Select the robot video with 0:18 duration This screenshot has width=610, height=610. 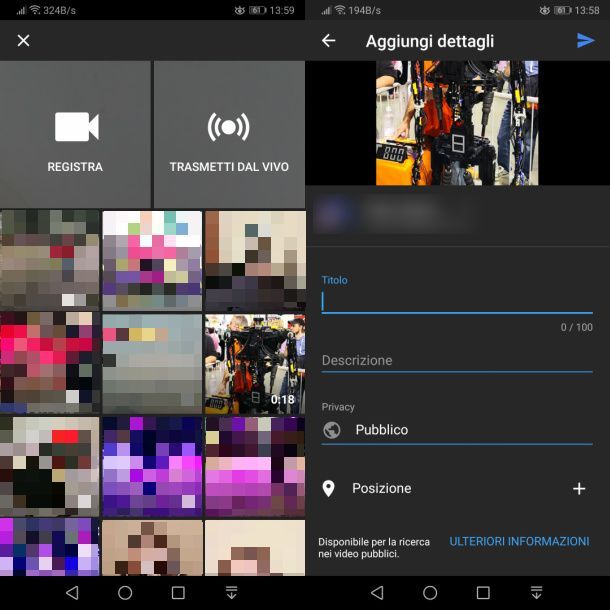(x=255, y=364)
